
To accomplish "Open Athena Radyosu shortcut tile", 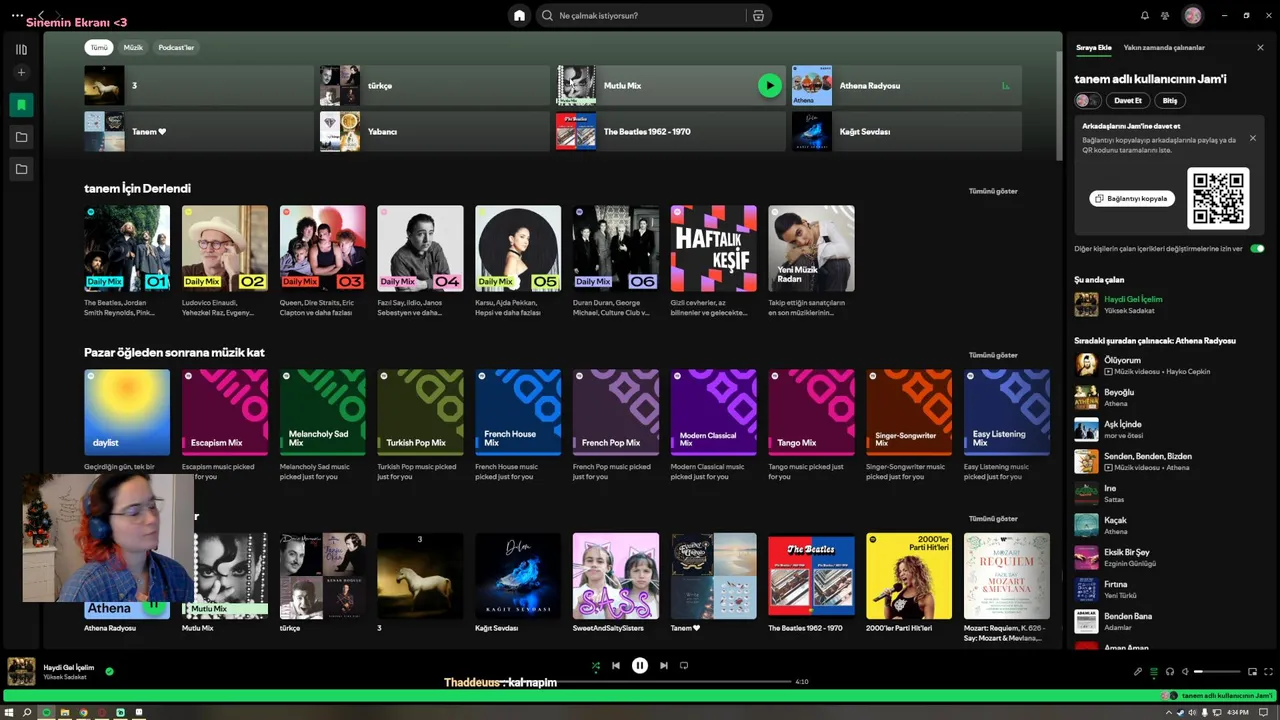I will [906, 86].
